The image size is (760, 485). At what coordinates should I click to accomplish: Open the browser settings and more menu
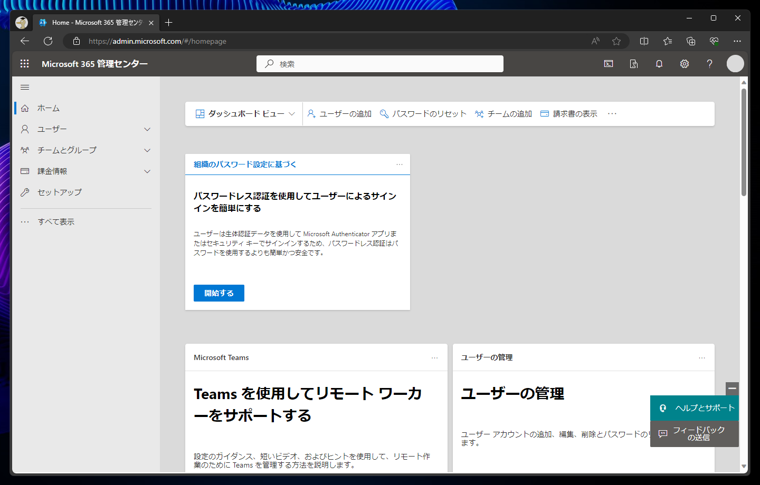737,41
